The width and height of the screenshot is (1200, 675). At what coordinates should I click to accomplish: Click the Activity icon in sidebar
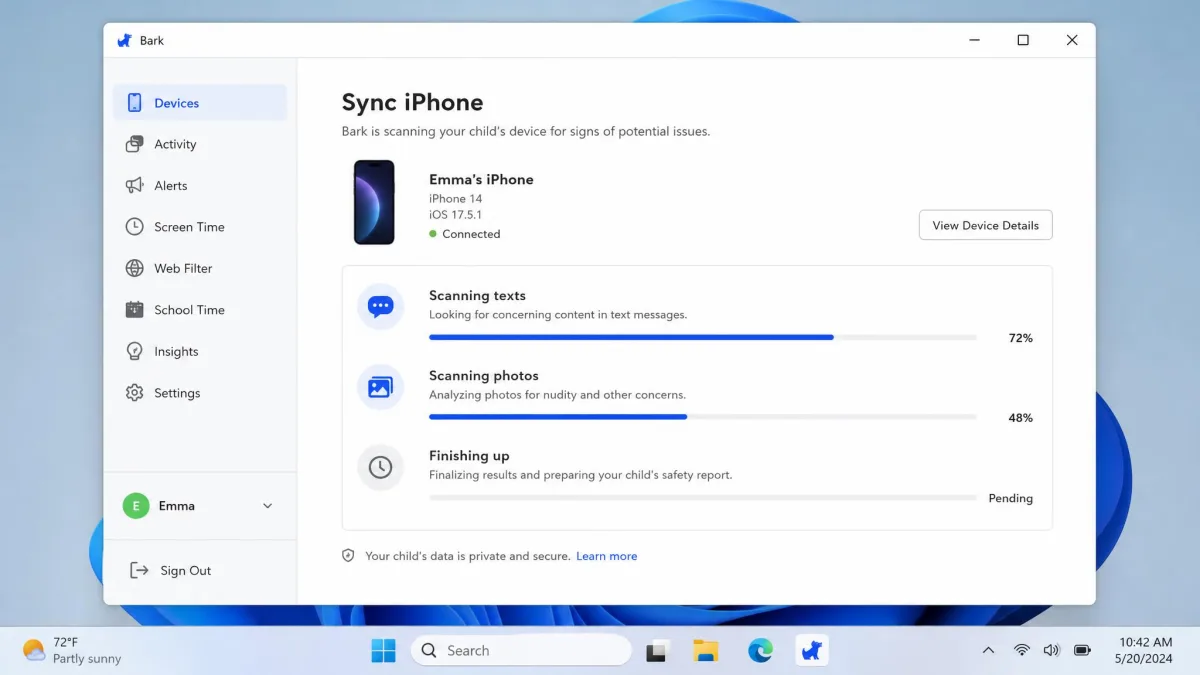click(134, 144)
